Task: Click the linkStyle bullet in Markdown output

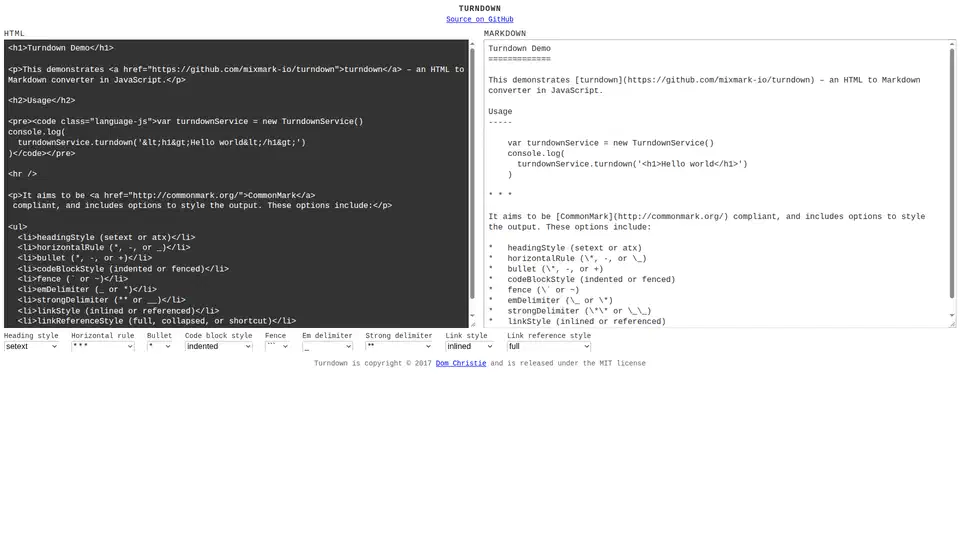Action: coord(577,321)
